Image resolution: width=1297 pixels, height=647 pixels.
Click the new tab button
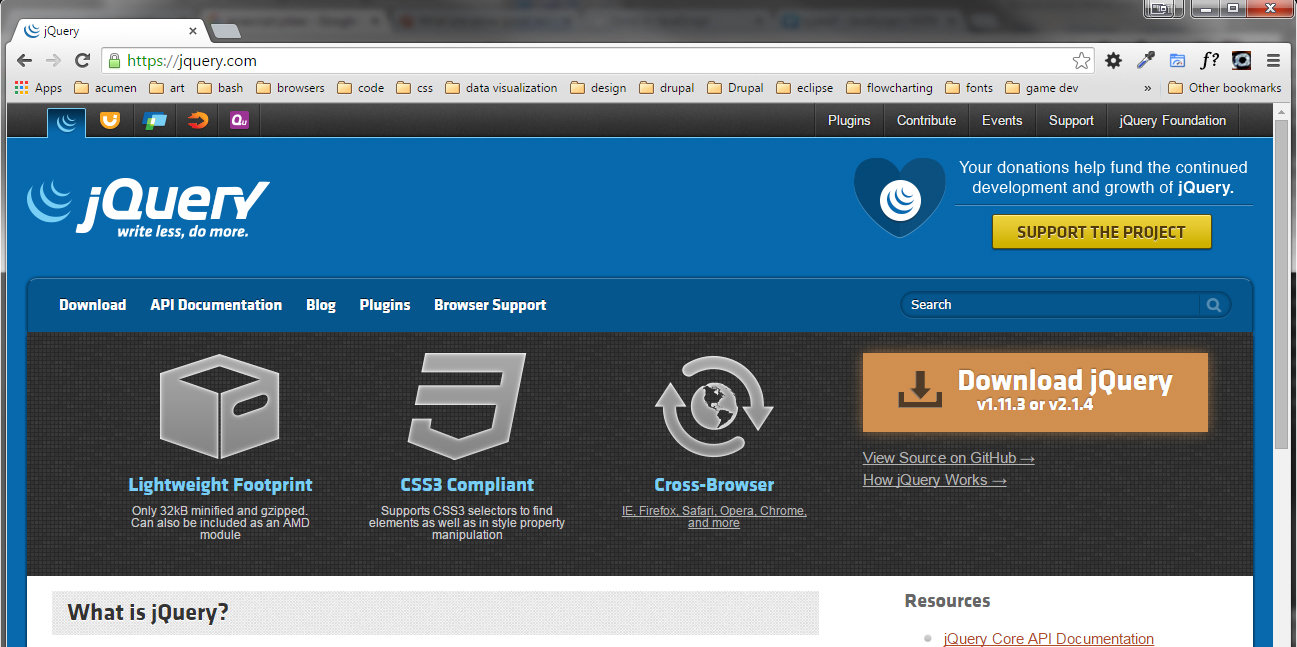click(x=226, y=31)
